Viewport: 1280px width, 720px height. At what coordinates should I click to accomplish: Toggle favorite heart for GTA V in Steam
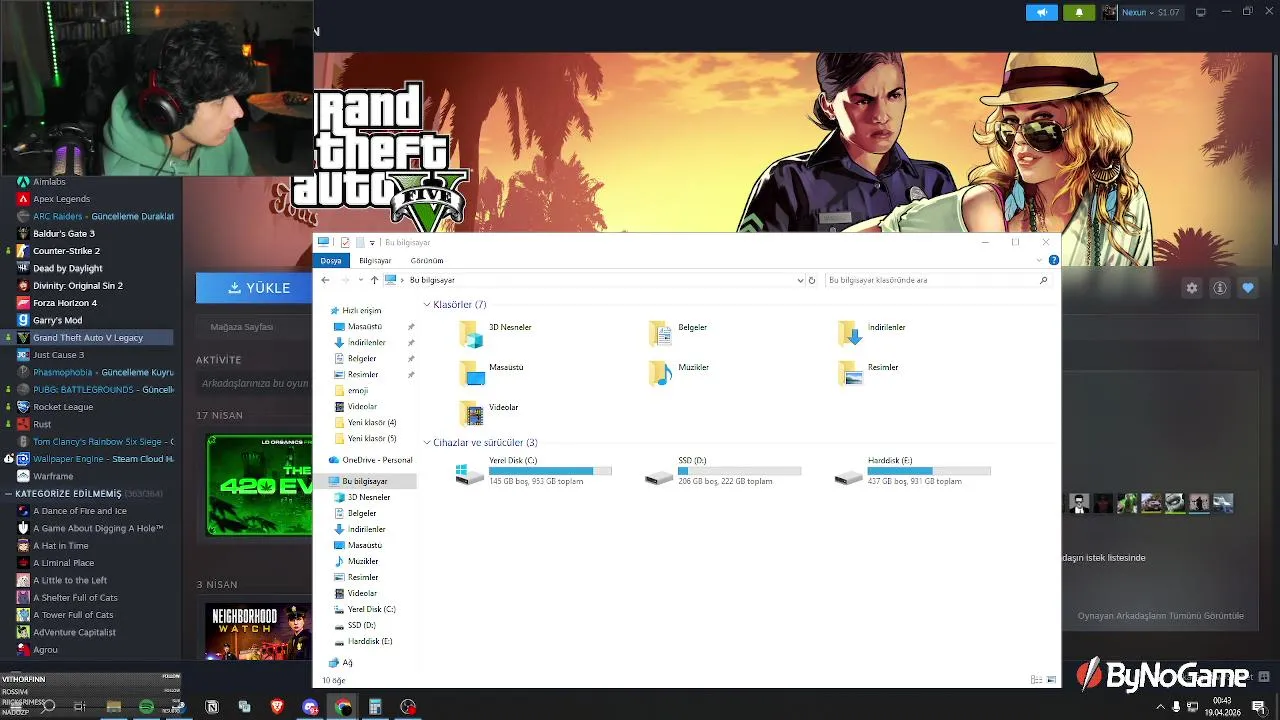pos(1248,288)
